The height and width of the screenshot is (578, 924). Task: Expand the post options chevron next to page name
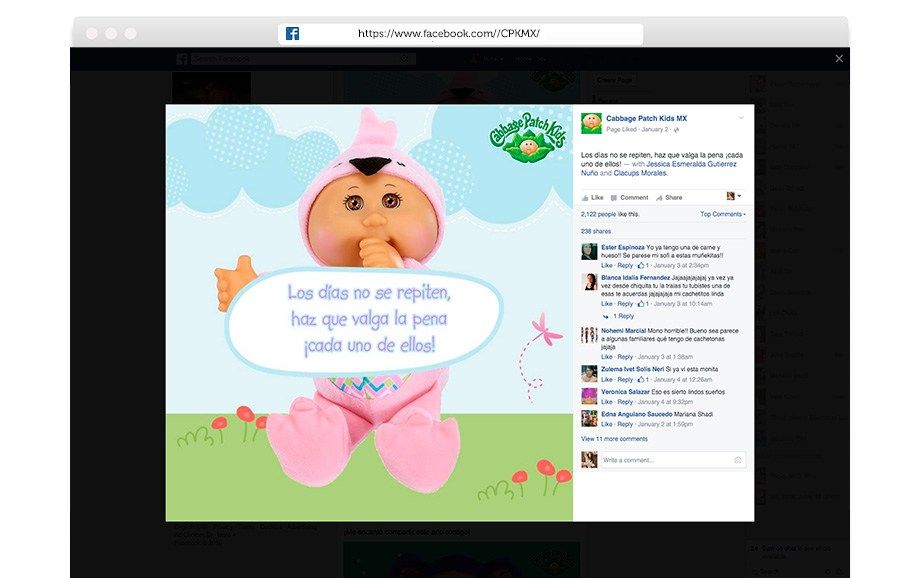[741, 118]
